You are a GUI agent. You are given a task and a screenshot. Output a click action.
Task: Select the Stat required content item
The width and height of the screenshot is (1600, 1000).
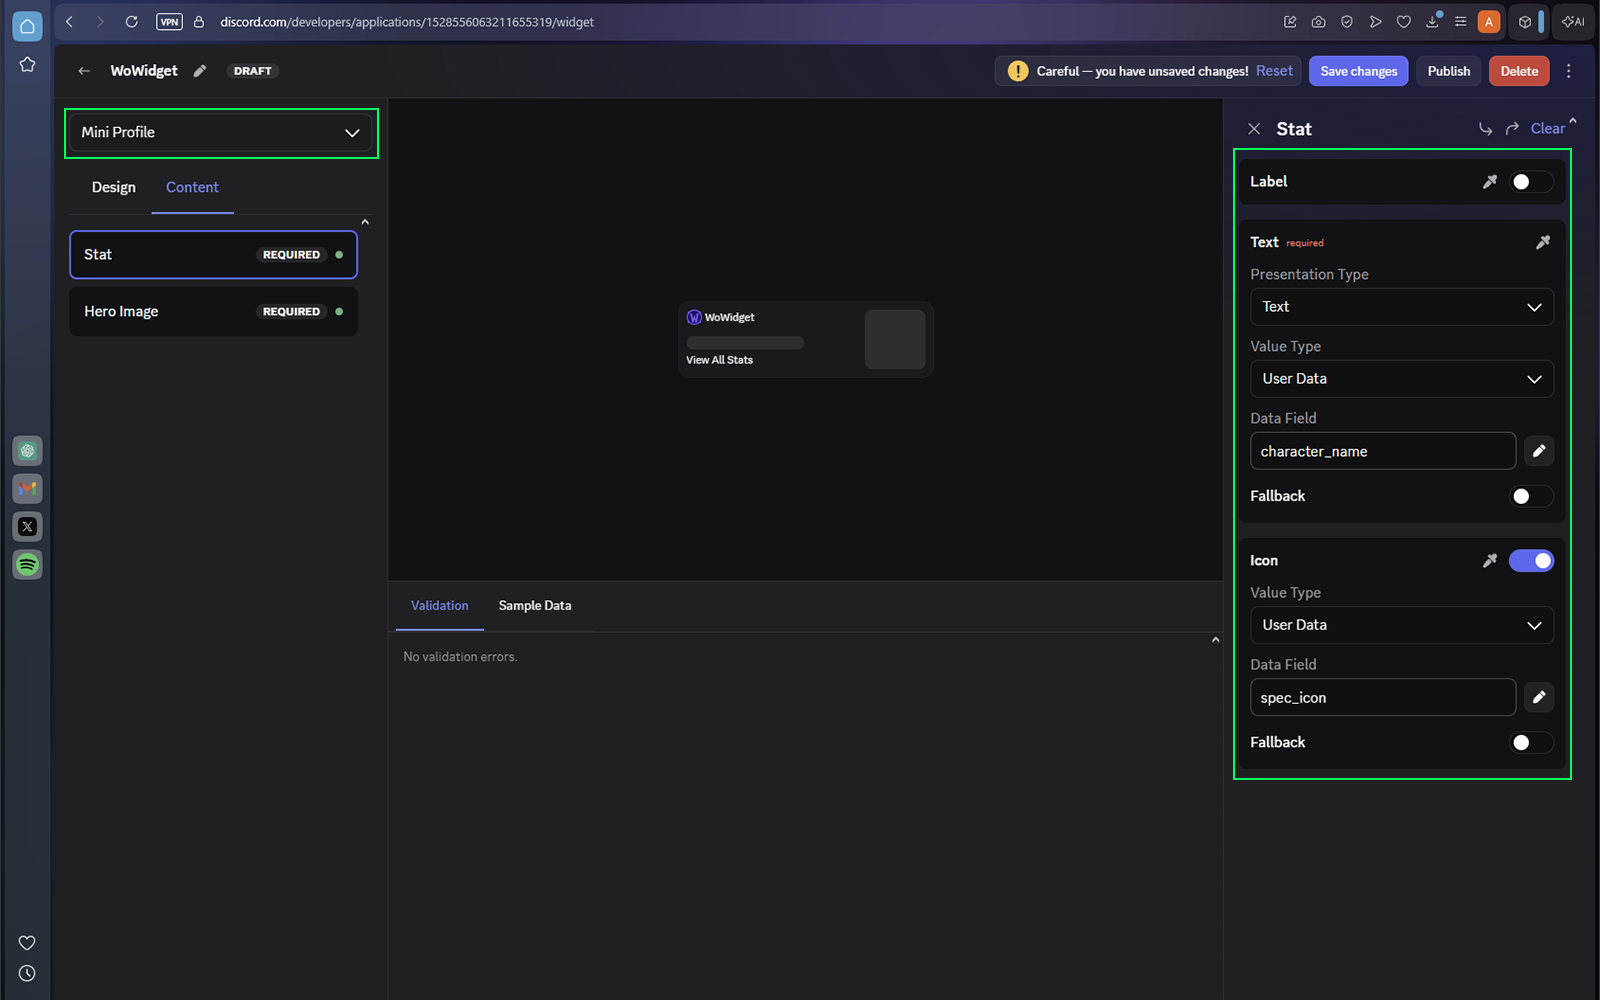click(x=213, y=255)
